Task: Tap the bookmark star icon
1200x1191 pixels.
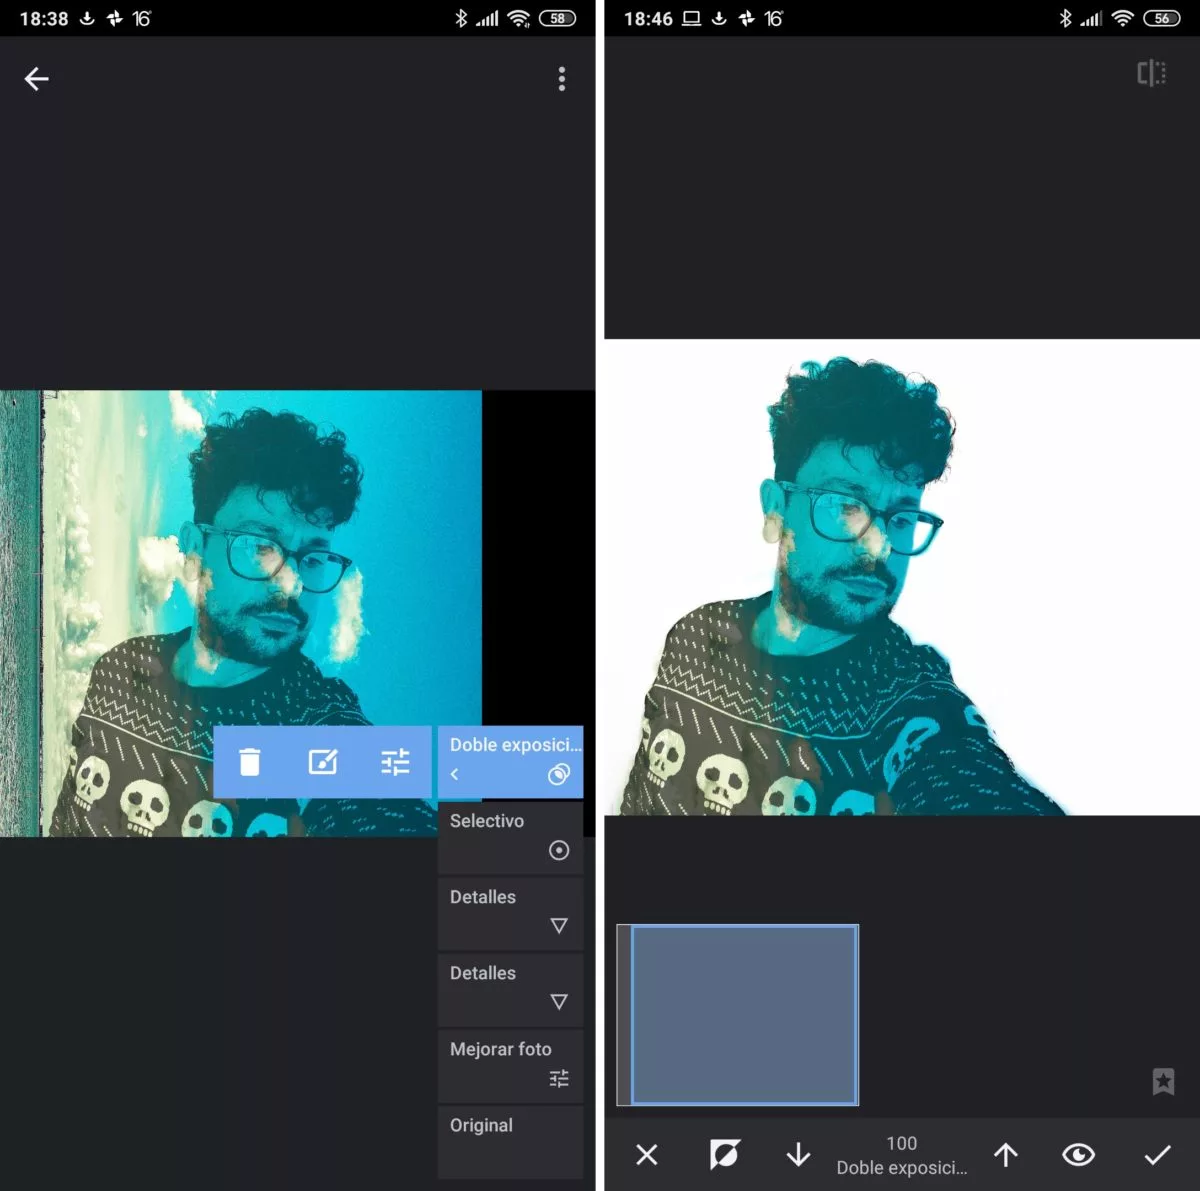Action: 1162,1081
